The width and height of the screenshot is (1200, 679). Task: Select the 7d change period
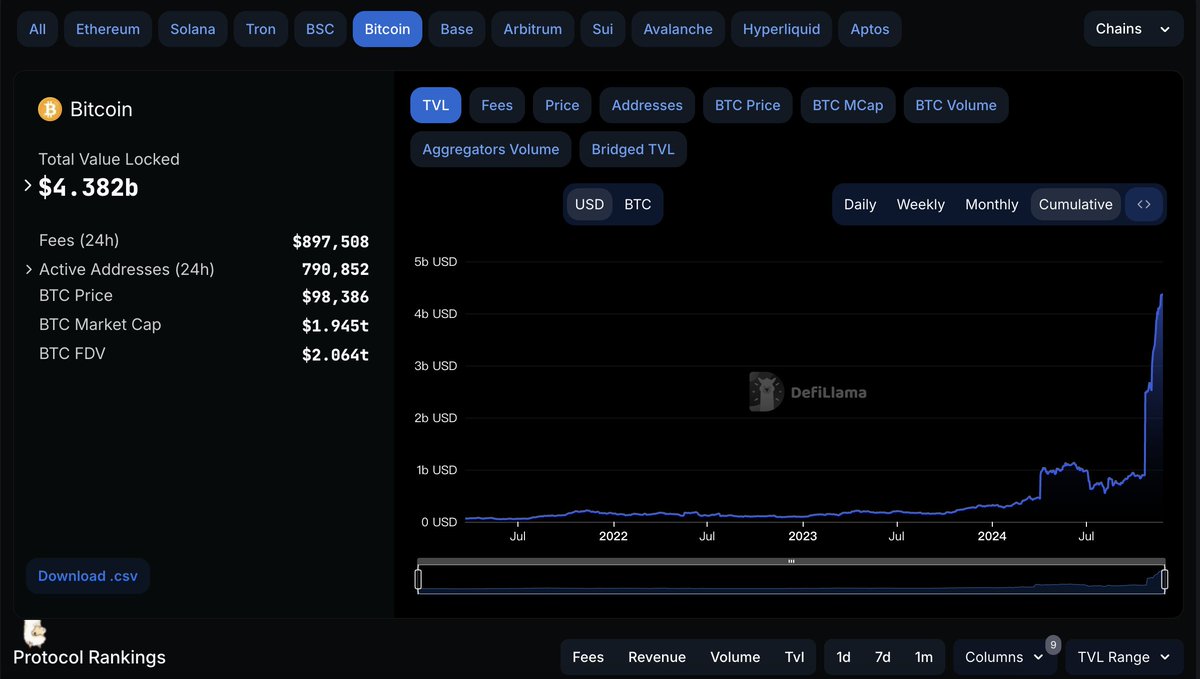pyautogui.click(x=883, y=657)
